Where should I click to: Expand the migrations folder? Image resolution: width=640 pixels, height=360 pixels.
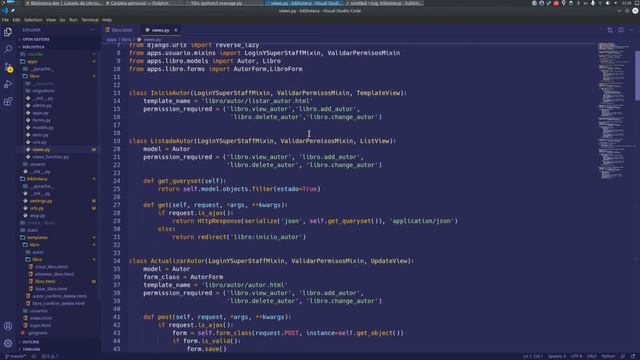coord(43,91)
